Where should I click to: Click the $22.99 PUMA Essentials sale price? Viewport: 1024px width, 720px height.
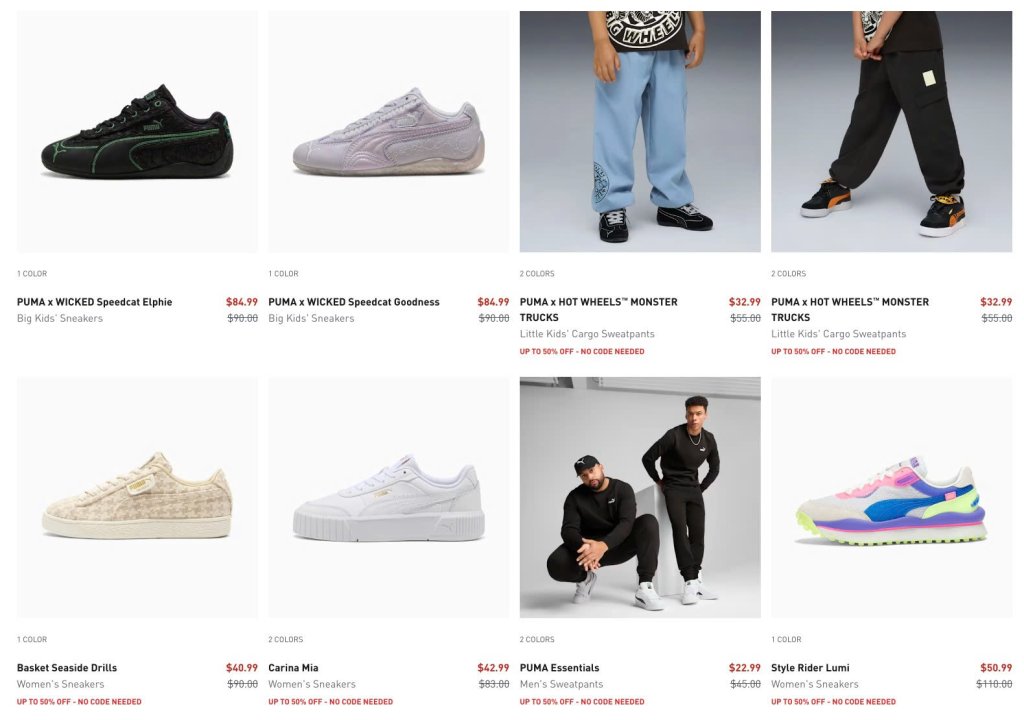point(744,668)
